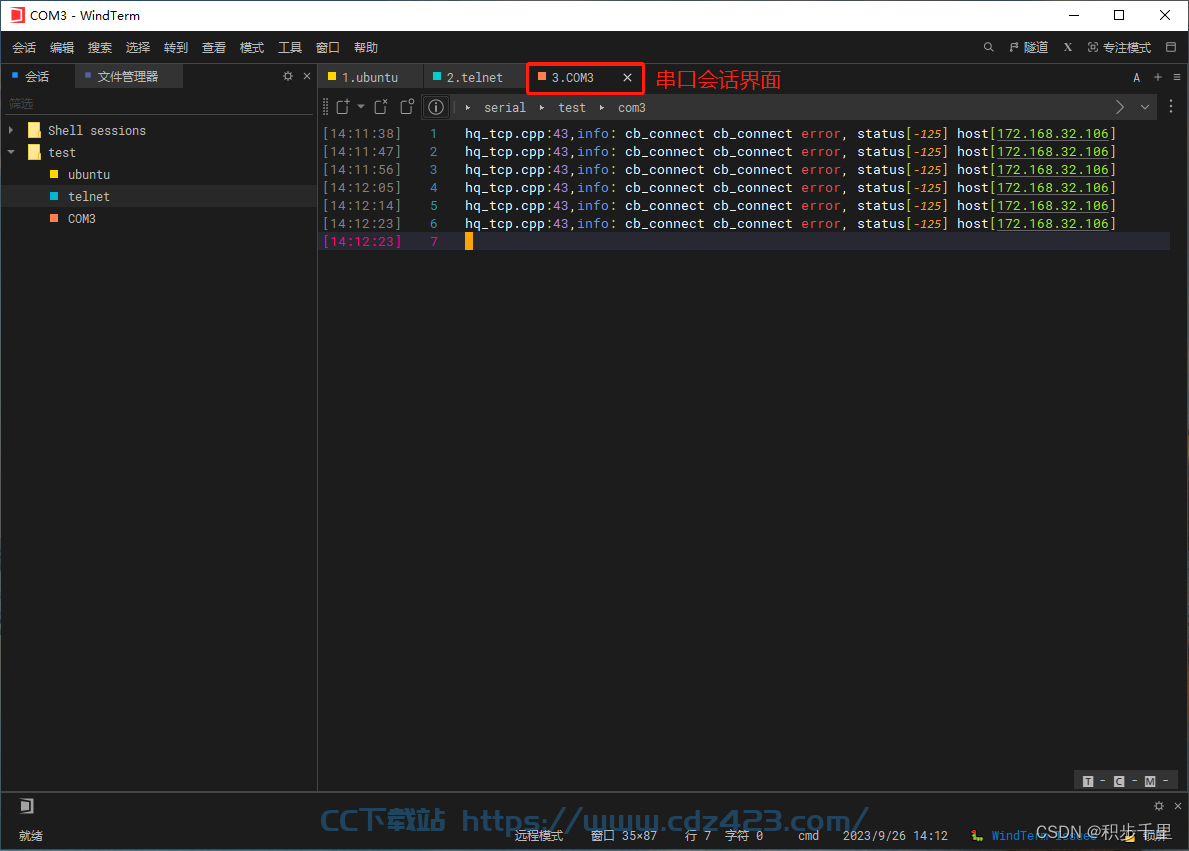The image size is (1189, 851).
Task: Switch to the 会话 panel tab
Action: tap(36, 77)
